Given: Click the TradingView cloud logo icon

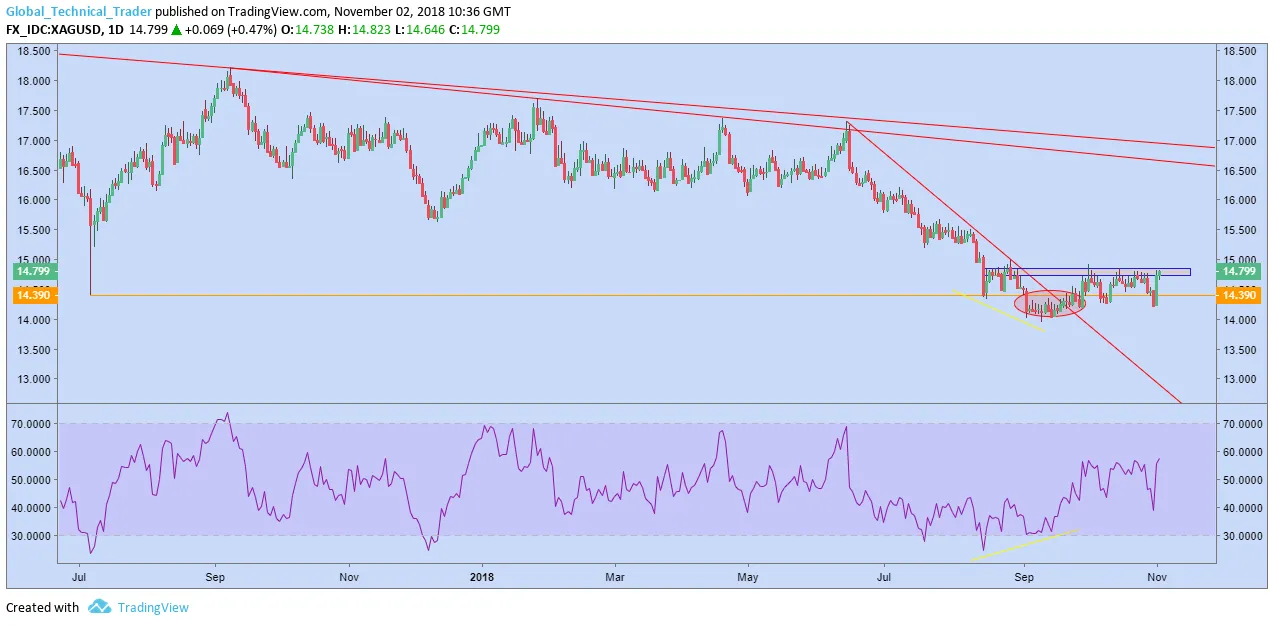Looking at the screenshot, I should point(99,607).
